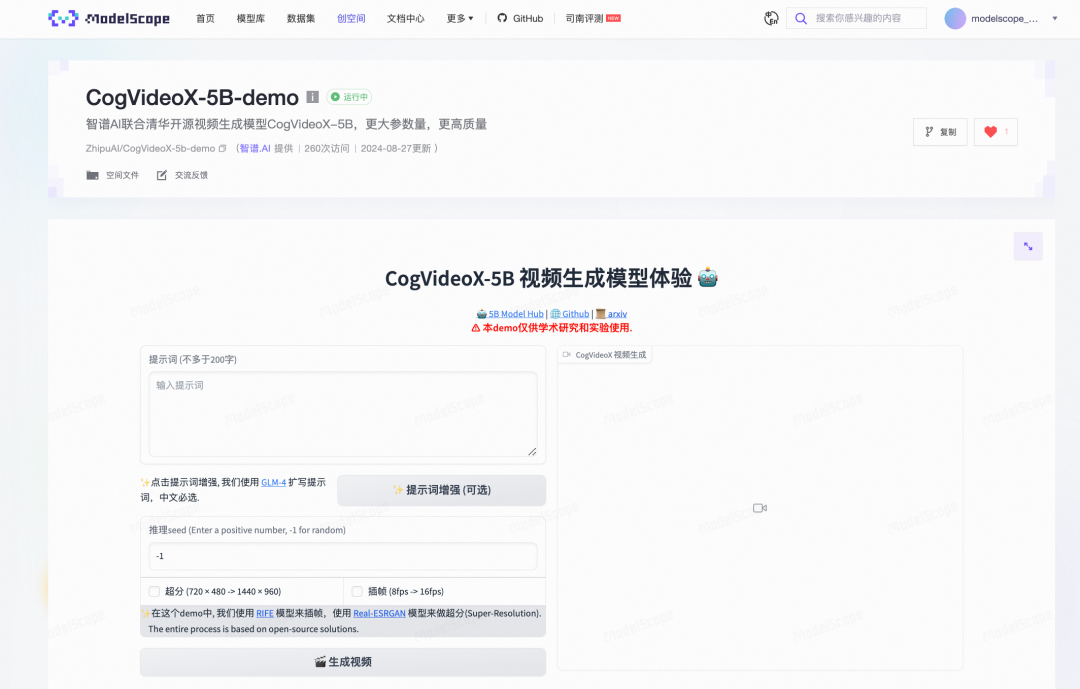The image size is (1080, 689).
Task: Click the info icon beside CogVideoX-5B-demo
Action: coord(313,97)
